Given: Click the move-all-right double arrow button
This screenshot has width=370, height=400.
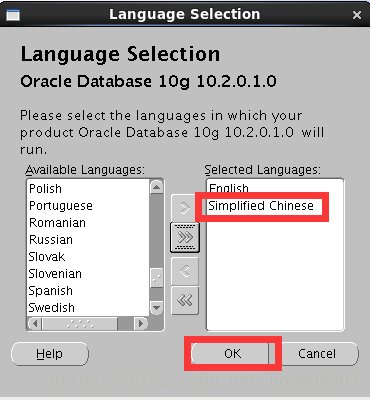Looking at the screenshot, I should point(185,237).
